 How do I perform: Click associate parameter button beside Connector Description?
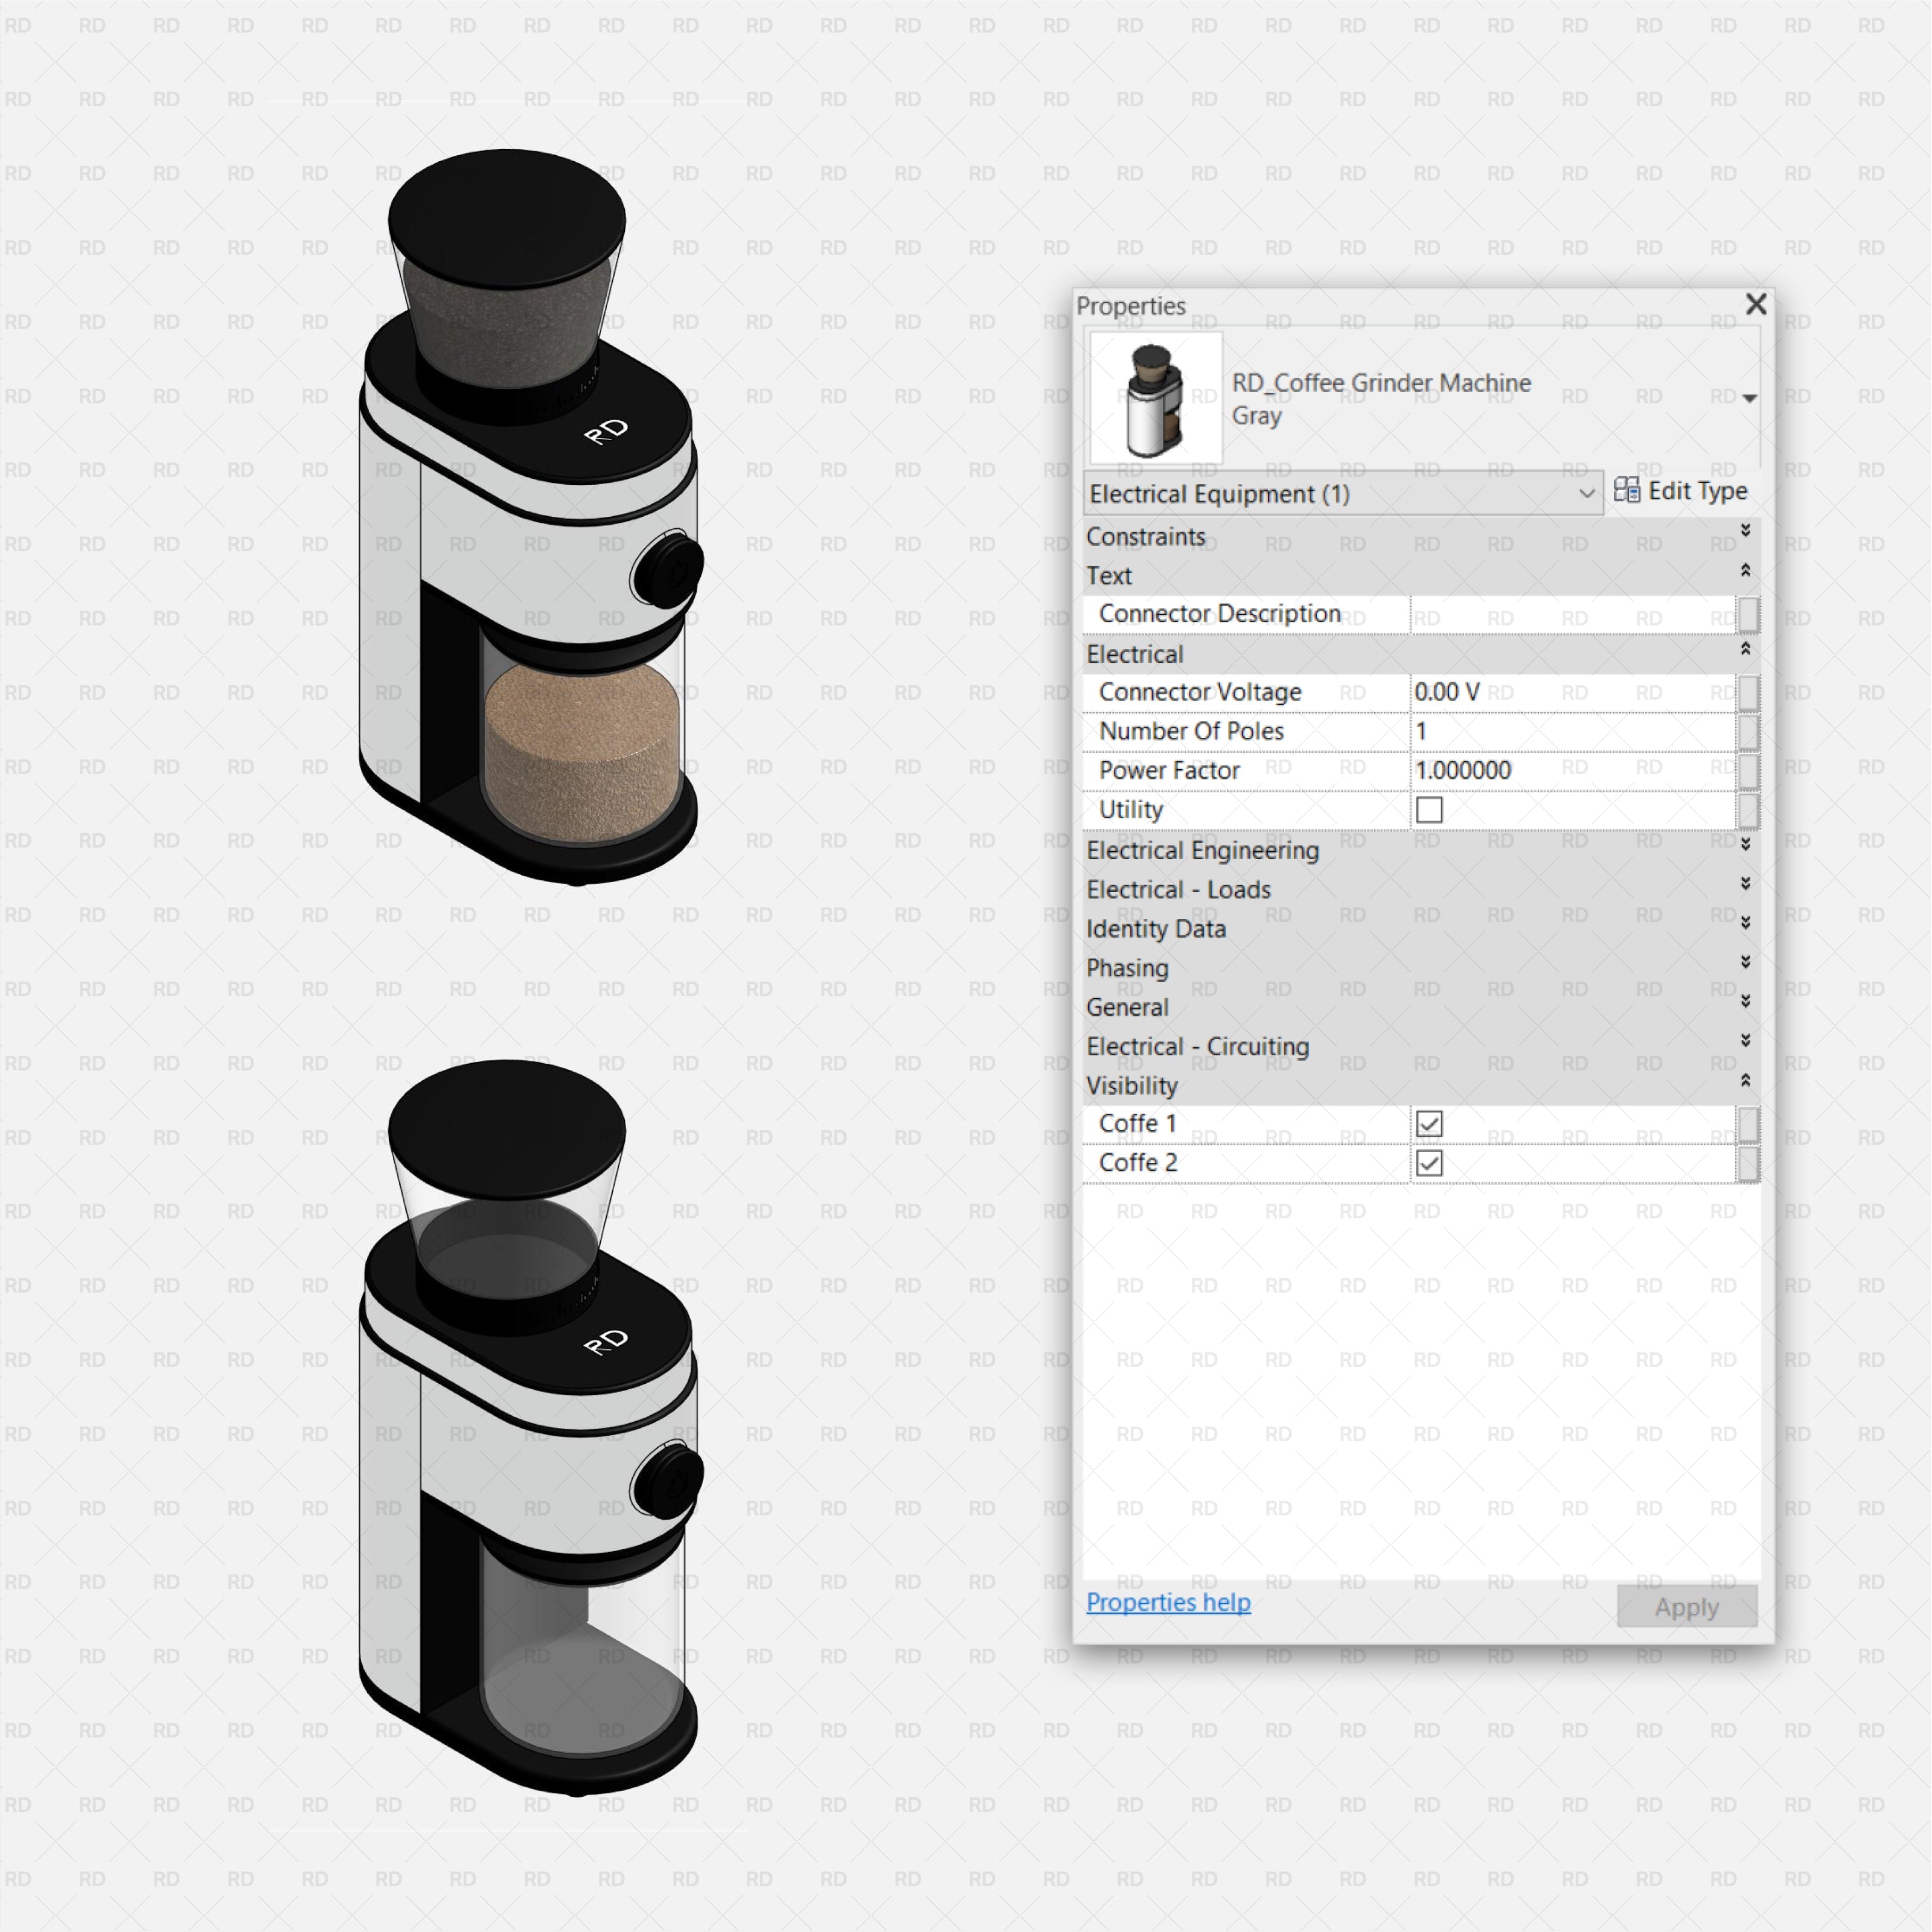point(1750,613)
